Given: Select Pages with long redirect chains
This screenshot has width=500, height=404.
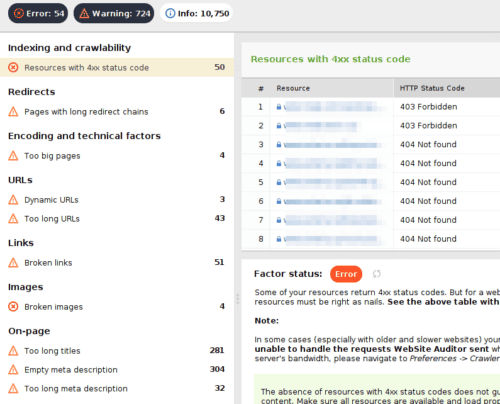Looking at the screenshot, I should (117, 112).
